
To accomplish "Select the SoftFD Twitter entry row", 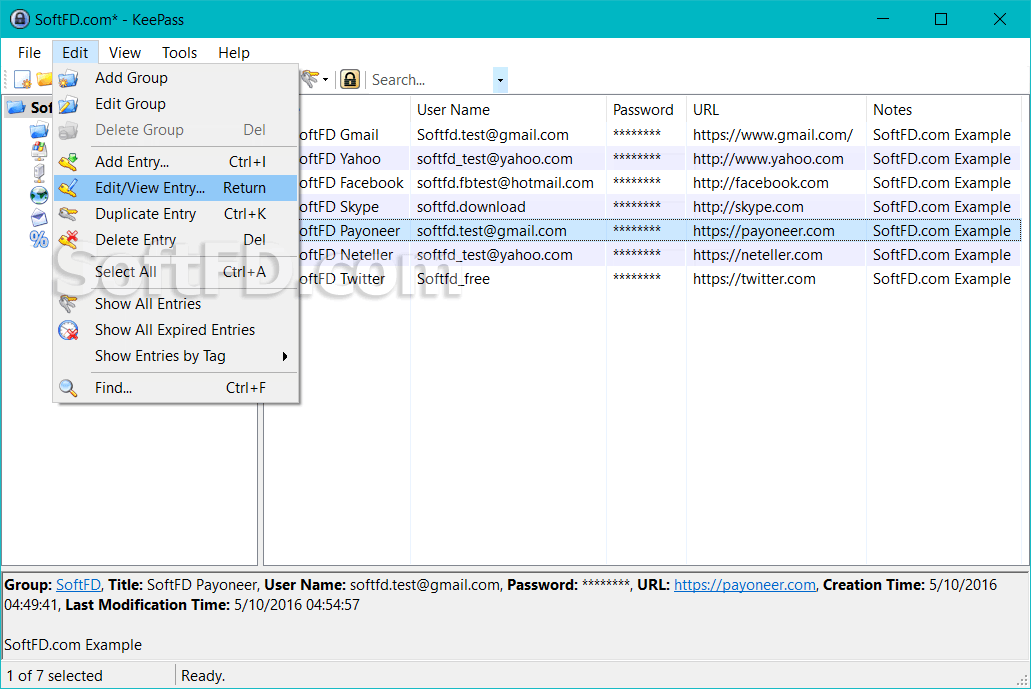I will tap(659, 279).
